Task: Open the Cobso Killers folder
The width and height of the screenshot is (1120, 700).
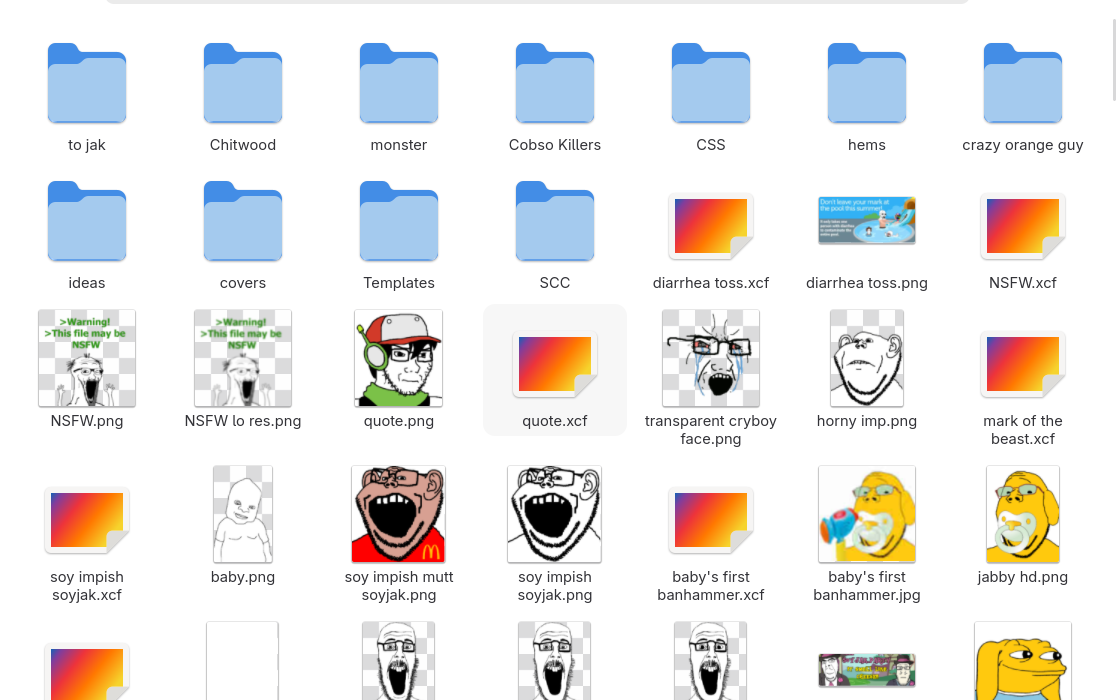Action: [555, 84]
